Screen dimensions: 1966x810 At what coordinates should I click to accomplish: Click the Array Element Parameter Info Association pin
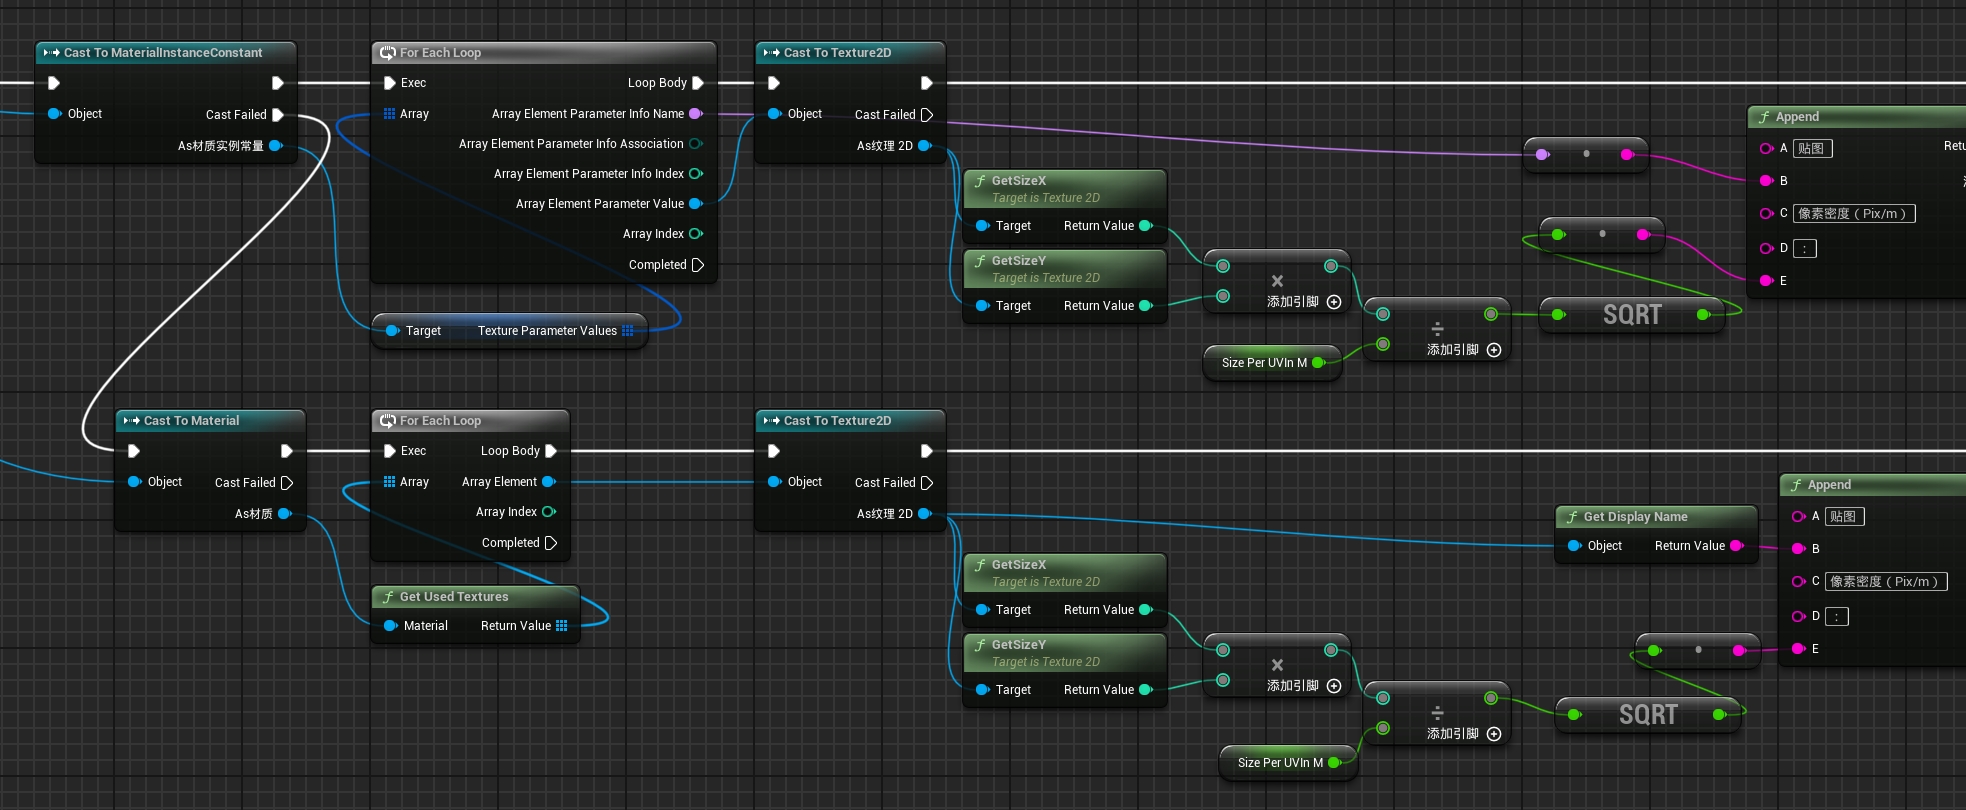coord(696,144)
